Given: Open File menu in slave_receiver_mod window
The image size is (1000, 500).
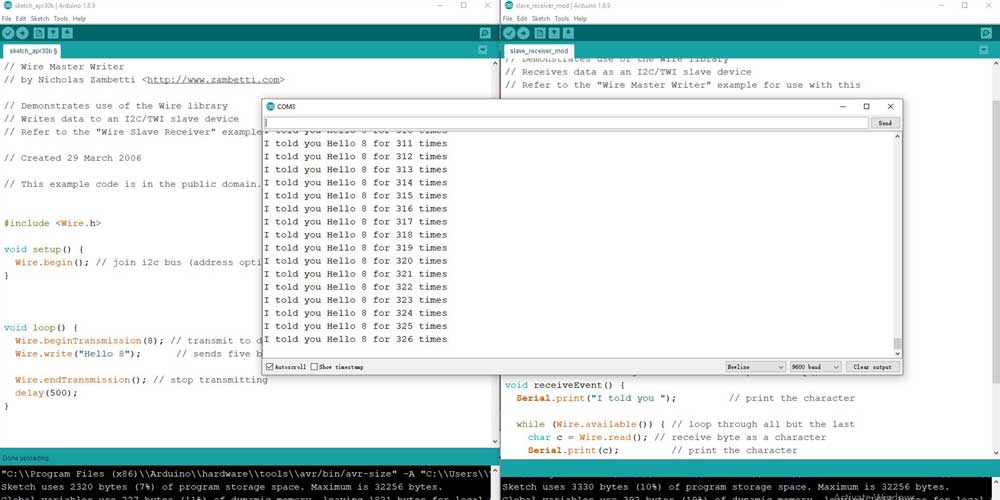Looking at the screenshot, I should (508, 18).
